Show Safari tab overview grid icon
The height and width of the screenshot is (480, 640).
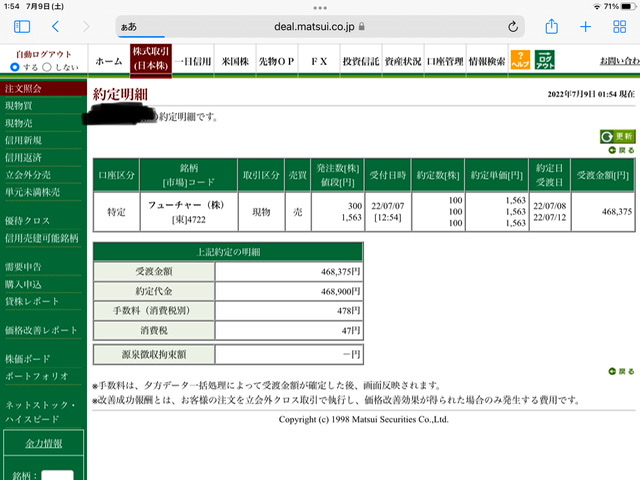point(620,27)
